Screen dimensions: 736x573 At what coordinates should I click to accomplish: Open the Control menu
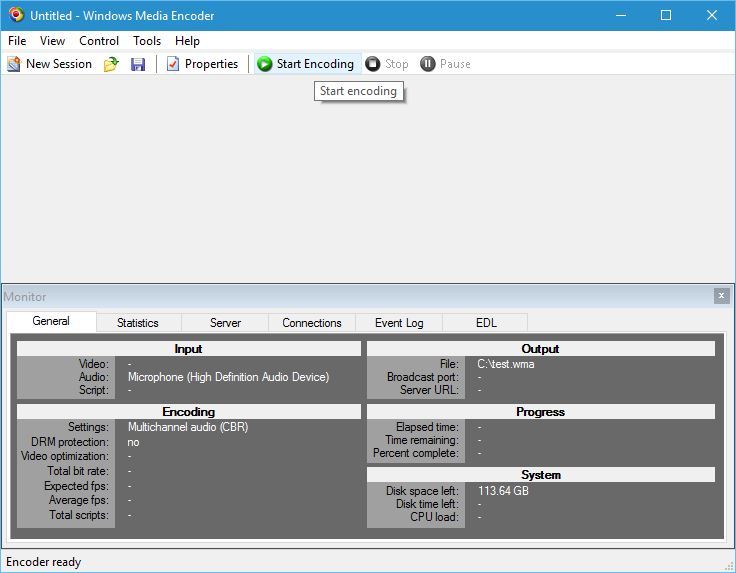click(x=99, y=41)
